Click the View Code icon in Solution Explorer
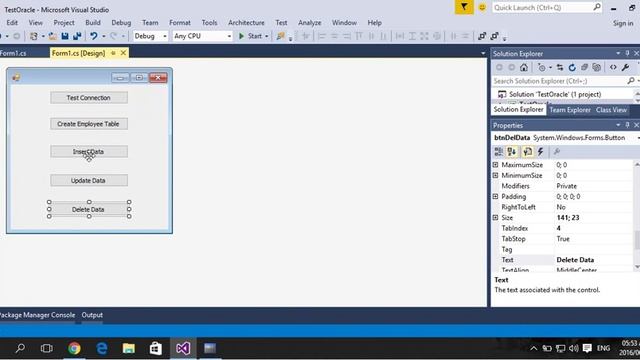Screen dimensions: 640x360 coord(613,67)
